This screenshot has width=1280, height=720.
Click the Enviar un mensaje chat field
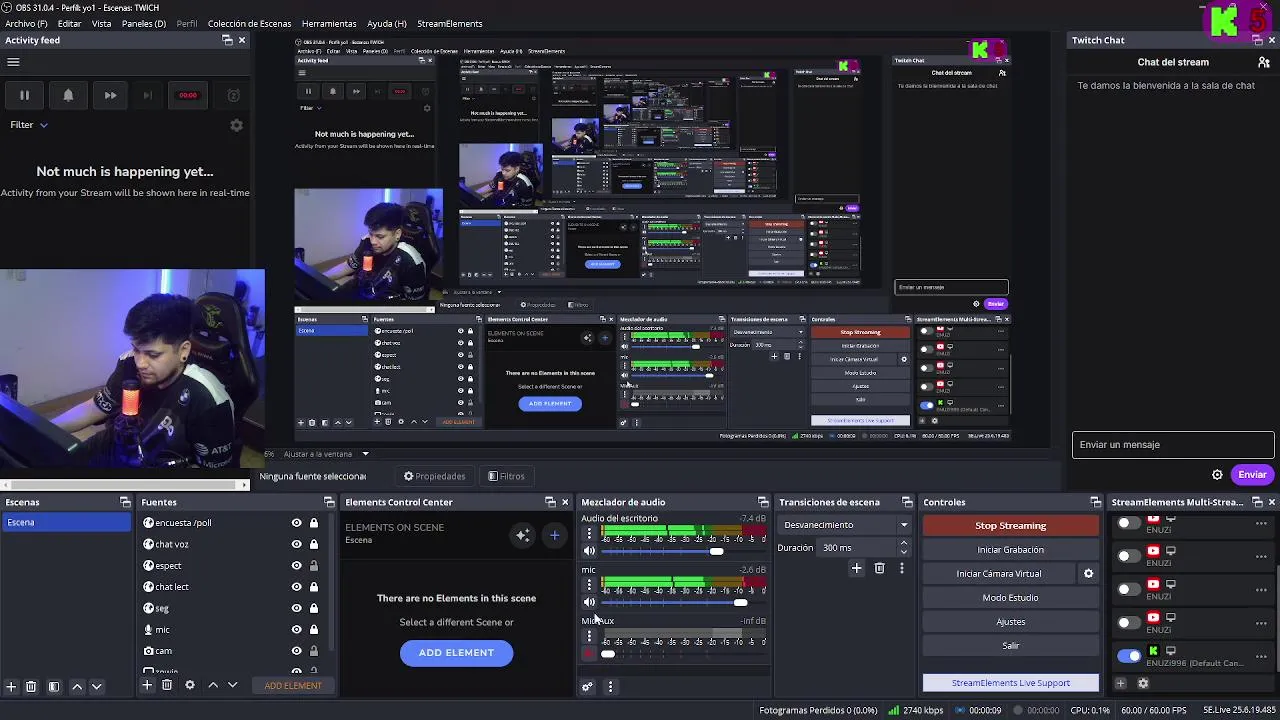click(x=1173, y=445)
